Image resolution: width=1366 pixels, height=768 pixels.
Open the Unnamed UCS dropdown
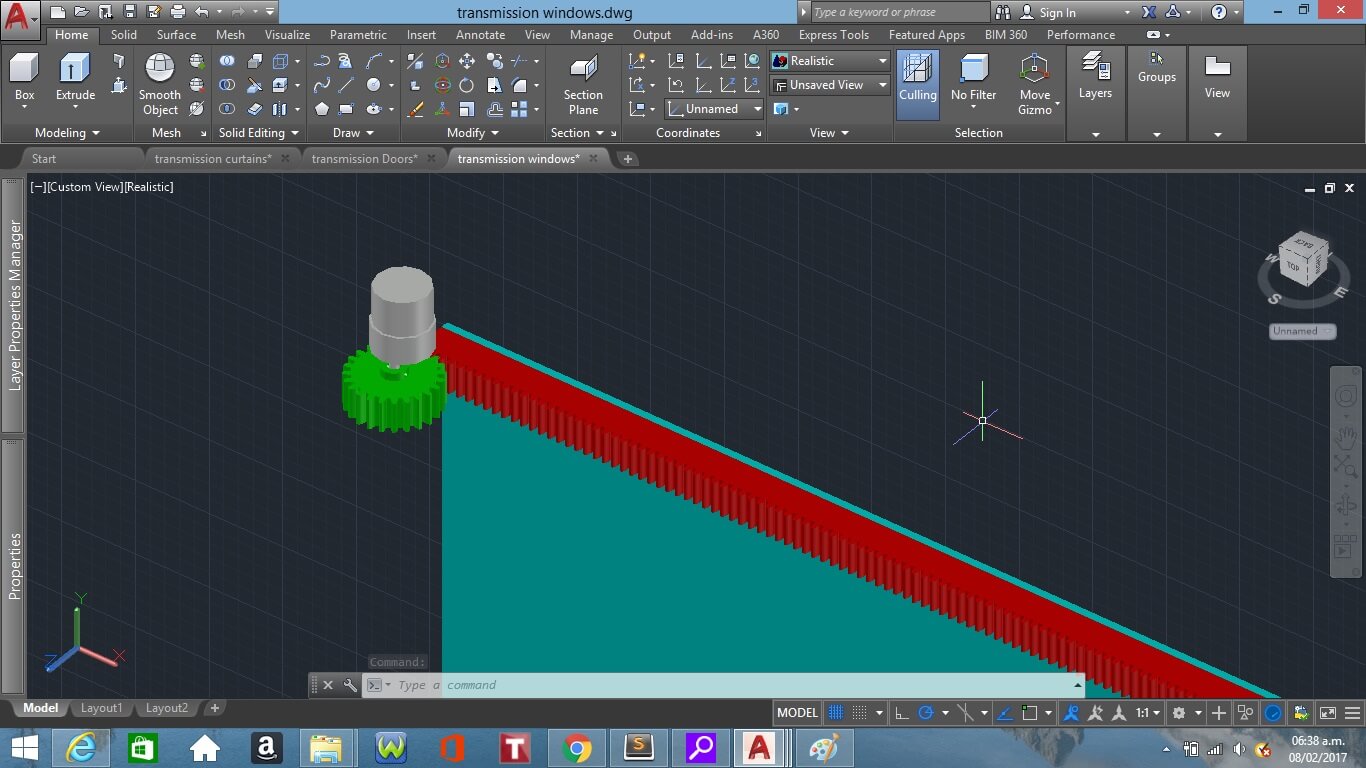(x=714, y=109)
